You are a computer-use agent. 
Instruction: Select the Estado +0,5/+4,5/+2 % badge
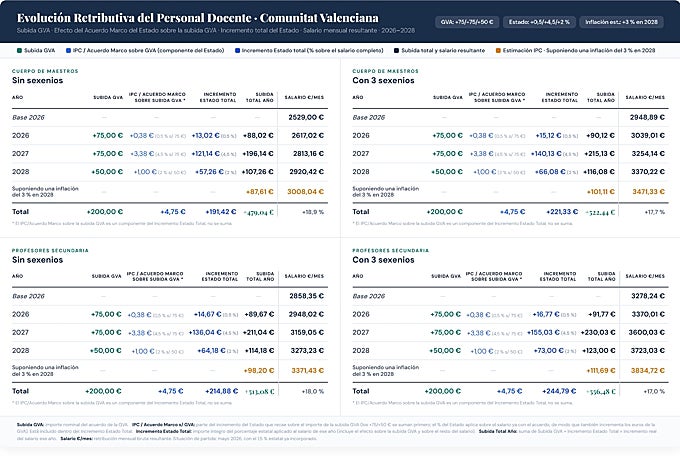click(x=539, y=22)
